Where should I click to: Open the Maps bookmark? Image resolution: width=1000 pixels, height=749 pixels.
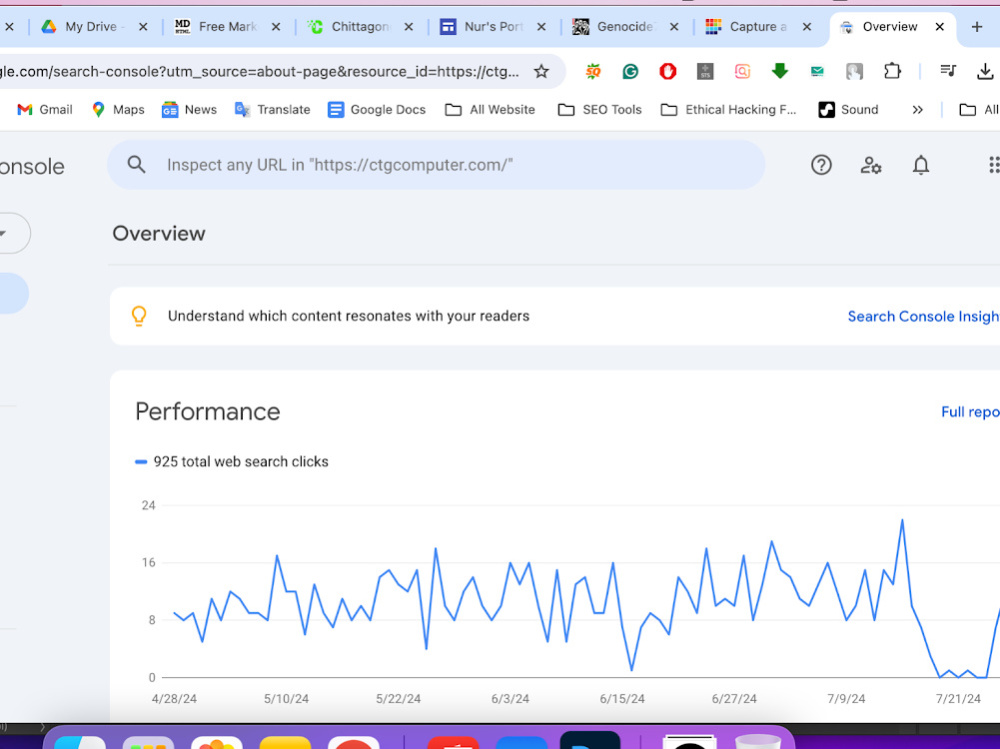click(118, 110)
